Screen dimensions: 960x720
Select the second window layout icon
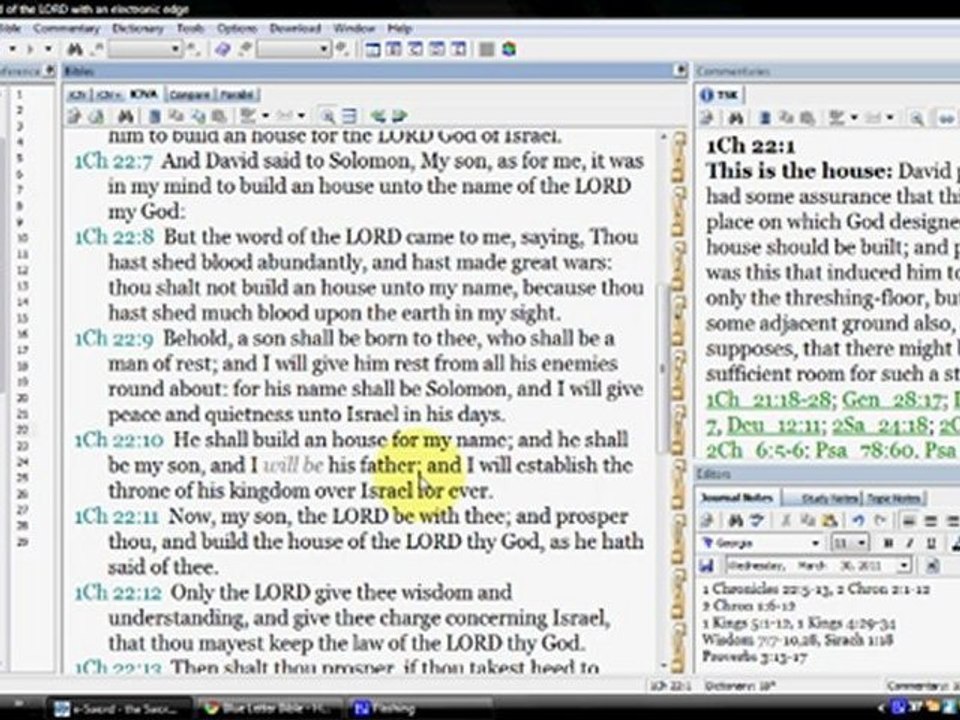click(394, 49)
